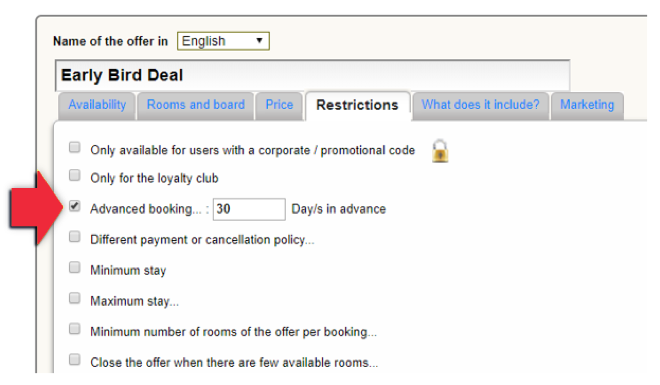Image resolution: width=660 pixels, height=385 pixels.
Task: Check the Minimum stay option
Action: pos(75,267)
